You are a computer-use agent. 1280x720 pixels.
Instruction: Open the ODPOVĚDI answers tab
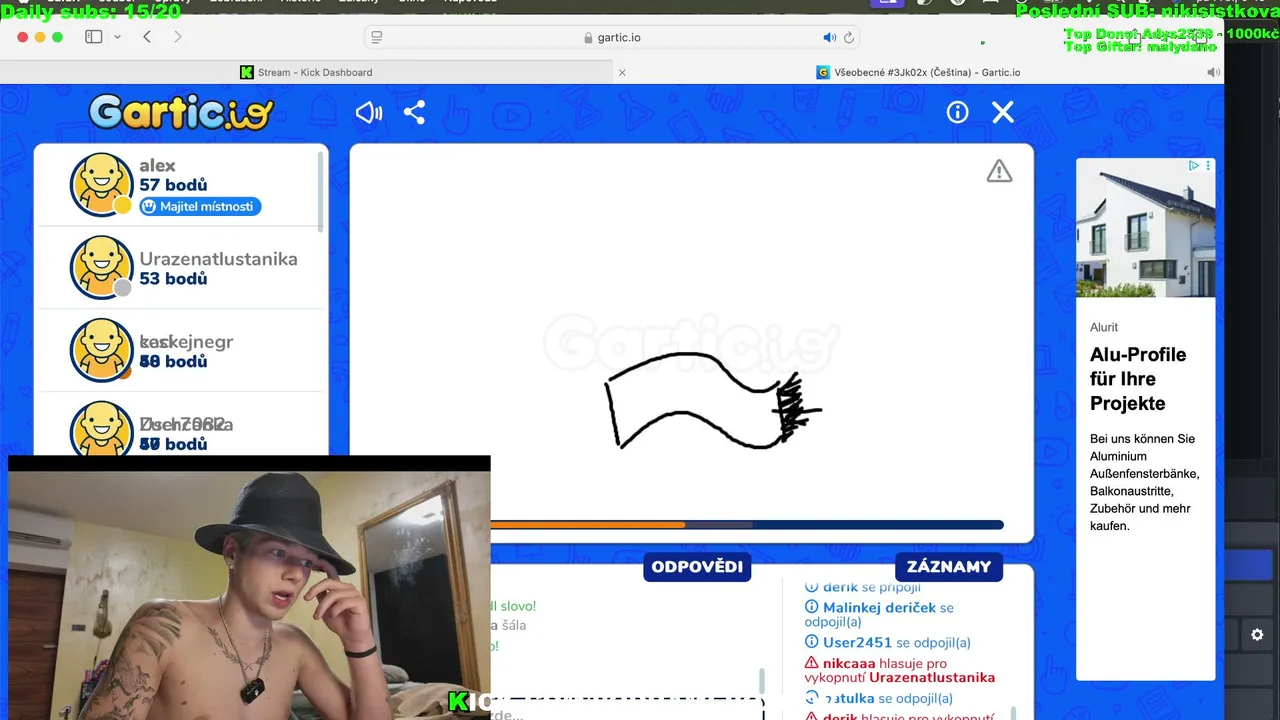[697, 567]
